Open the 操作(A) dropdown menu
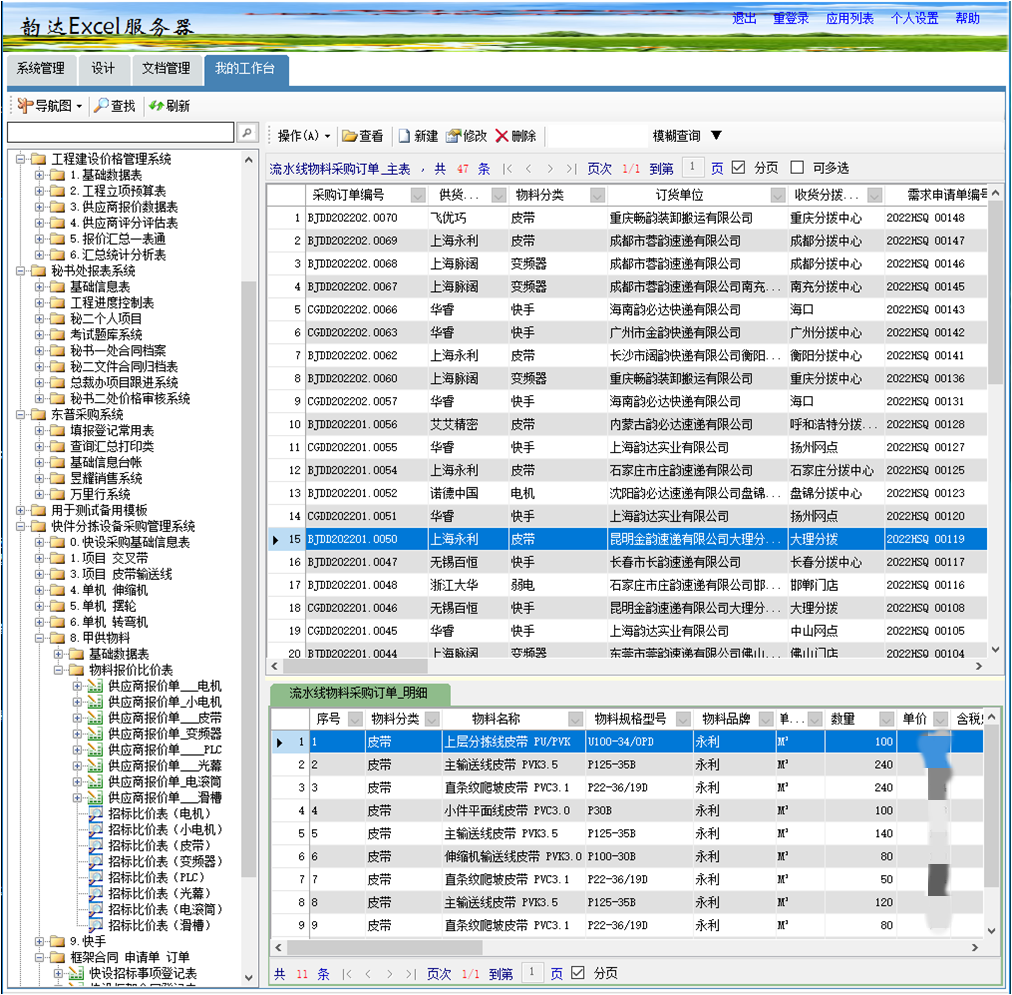 304,136
